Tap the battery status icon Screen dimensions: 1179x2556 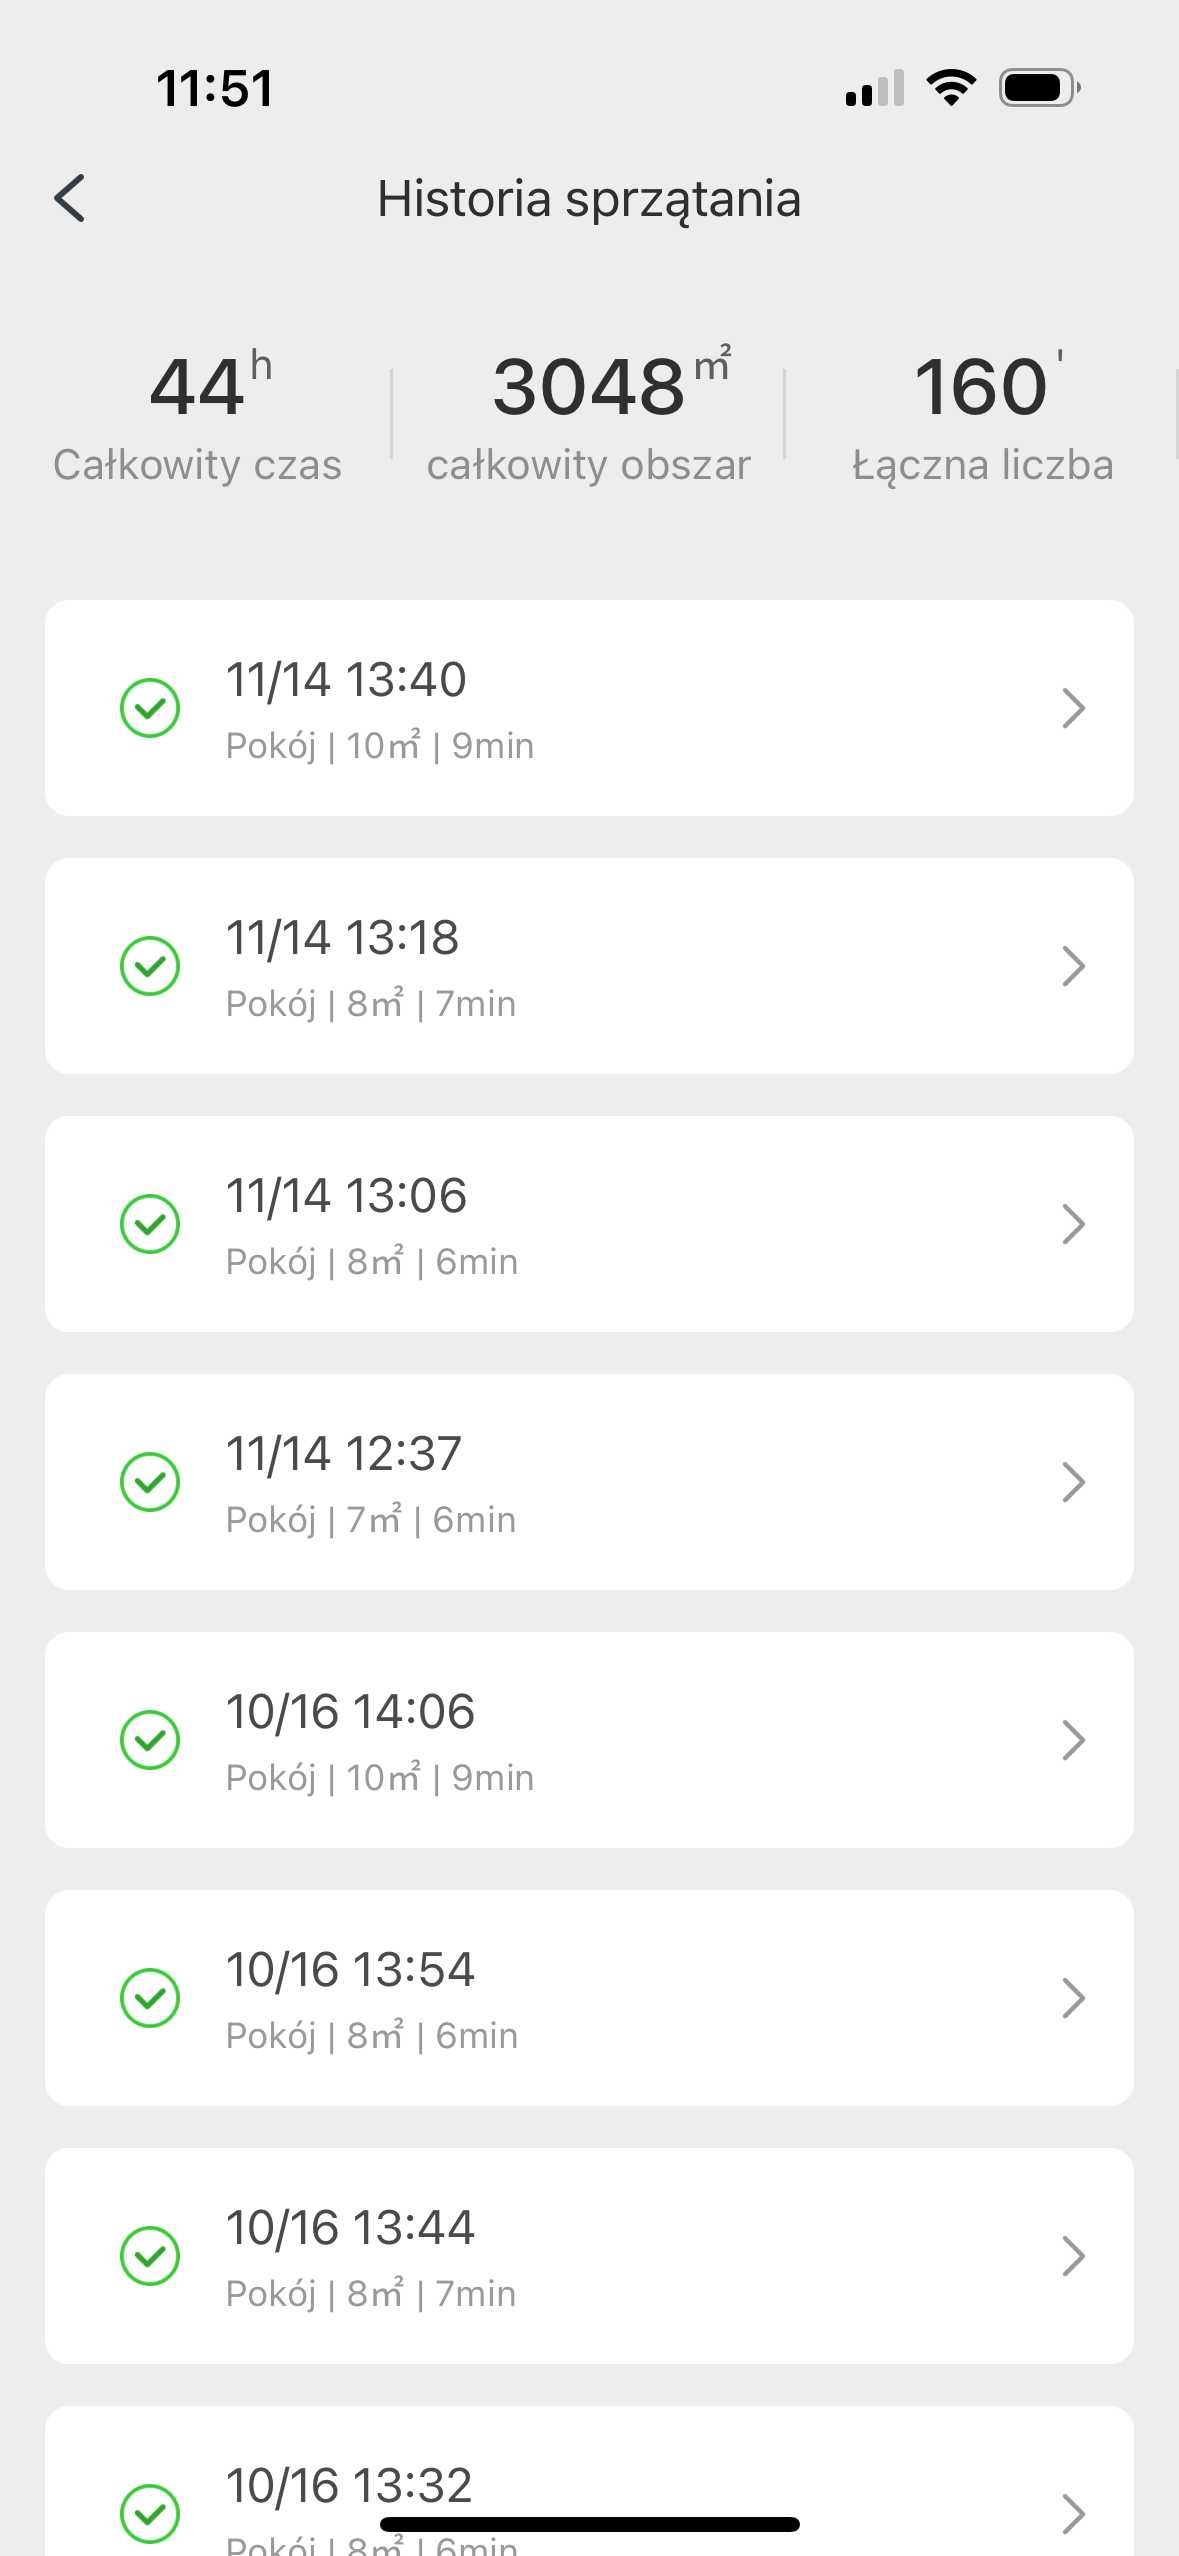tap(1040, 88)
